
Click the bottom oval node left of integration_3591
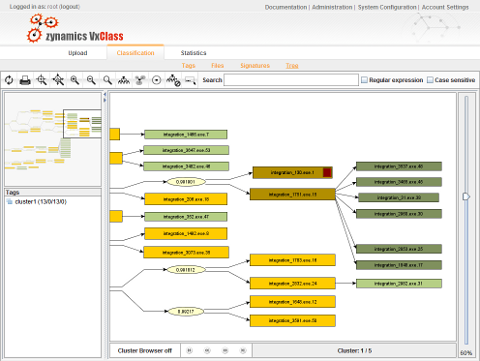coord(186,312)
